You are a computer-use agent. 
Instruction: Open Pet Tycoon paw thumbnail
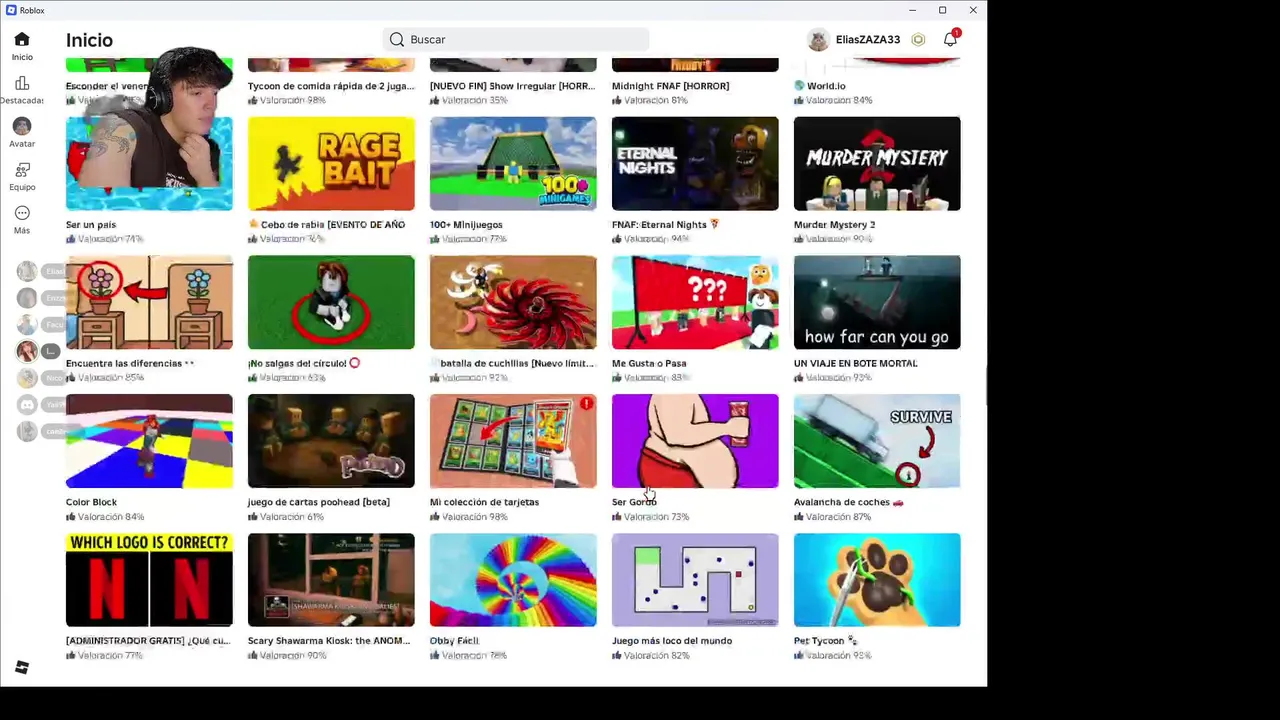[877, 580]
